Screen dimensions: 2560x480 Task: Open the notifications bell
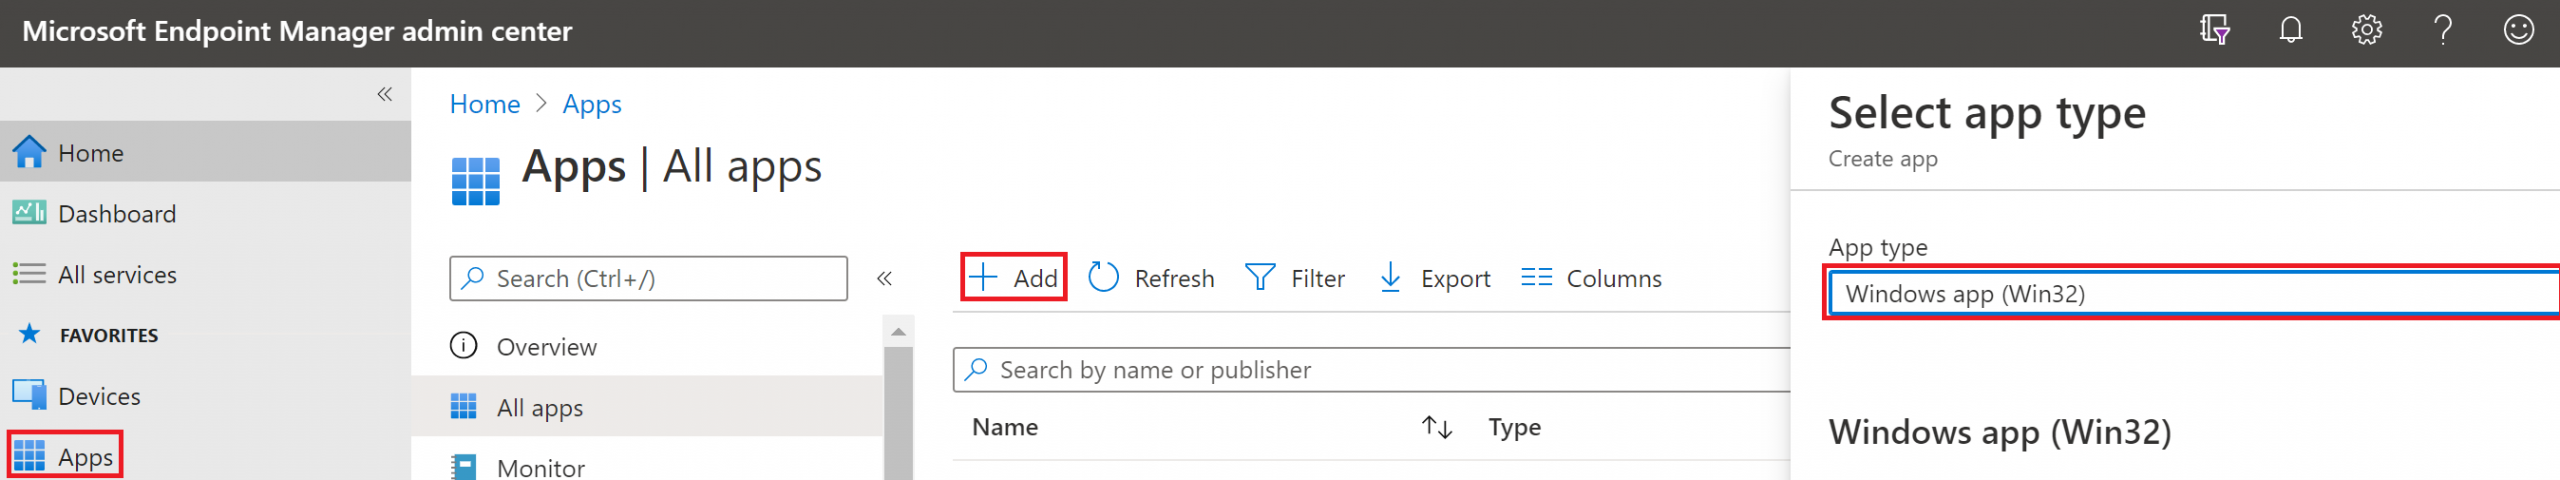click(2291, 30)
